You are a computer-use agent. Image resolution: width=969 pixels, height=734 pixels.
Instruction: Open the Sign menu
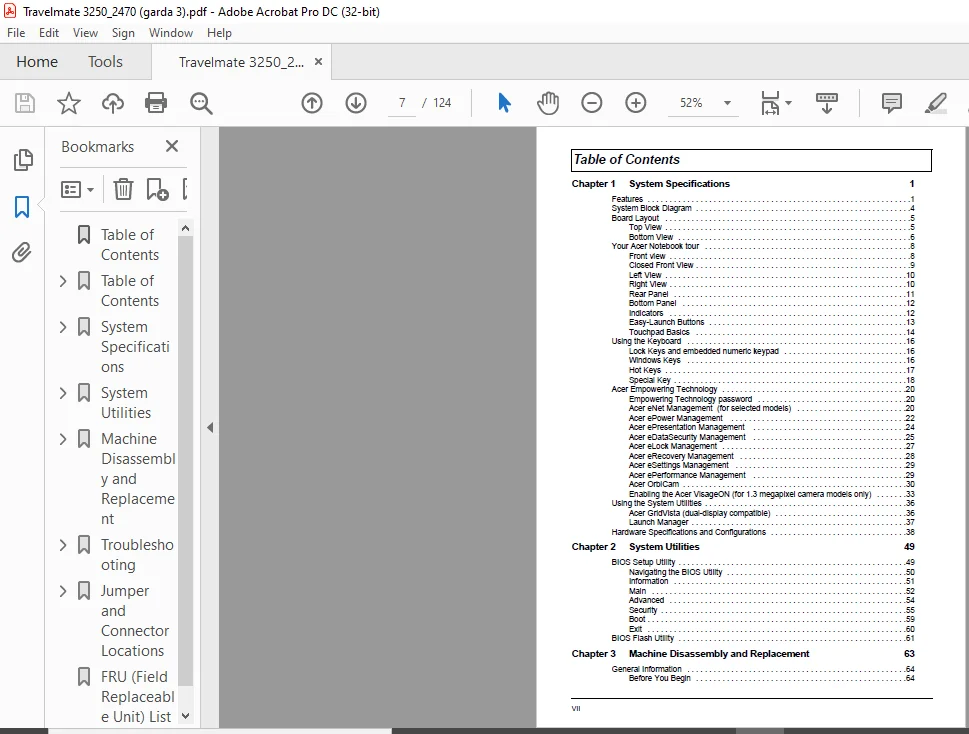(123, 33)
